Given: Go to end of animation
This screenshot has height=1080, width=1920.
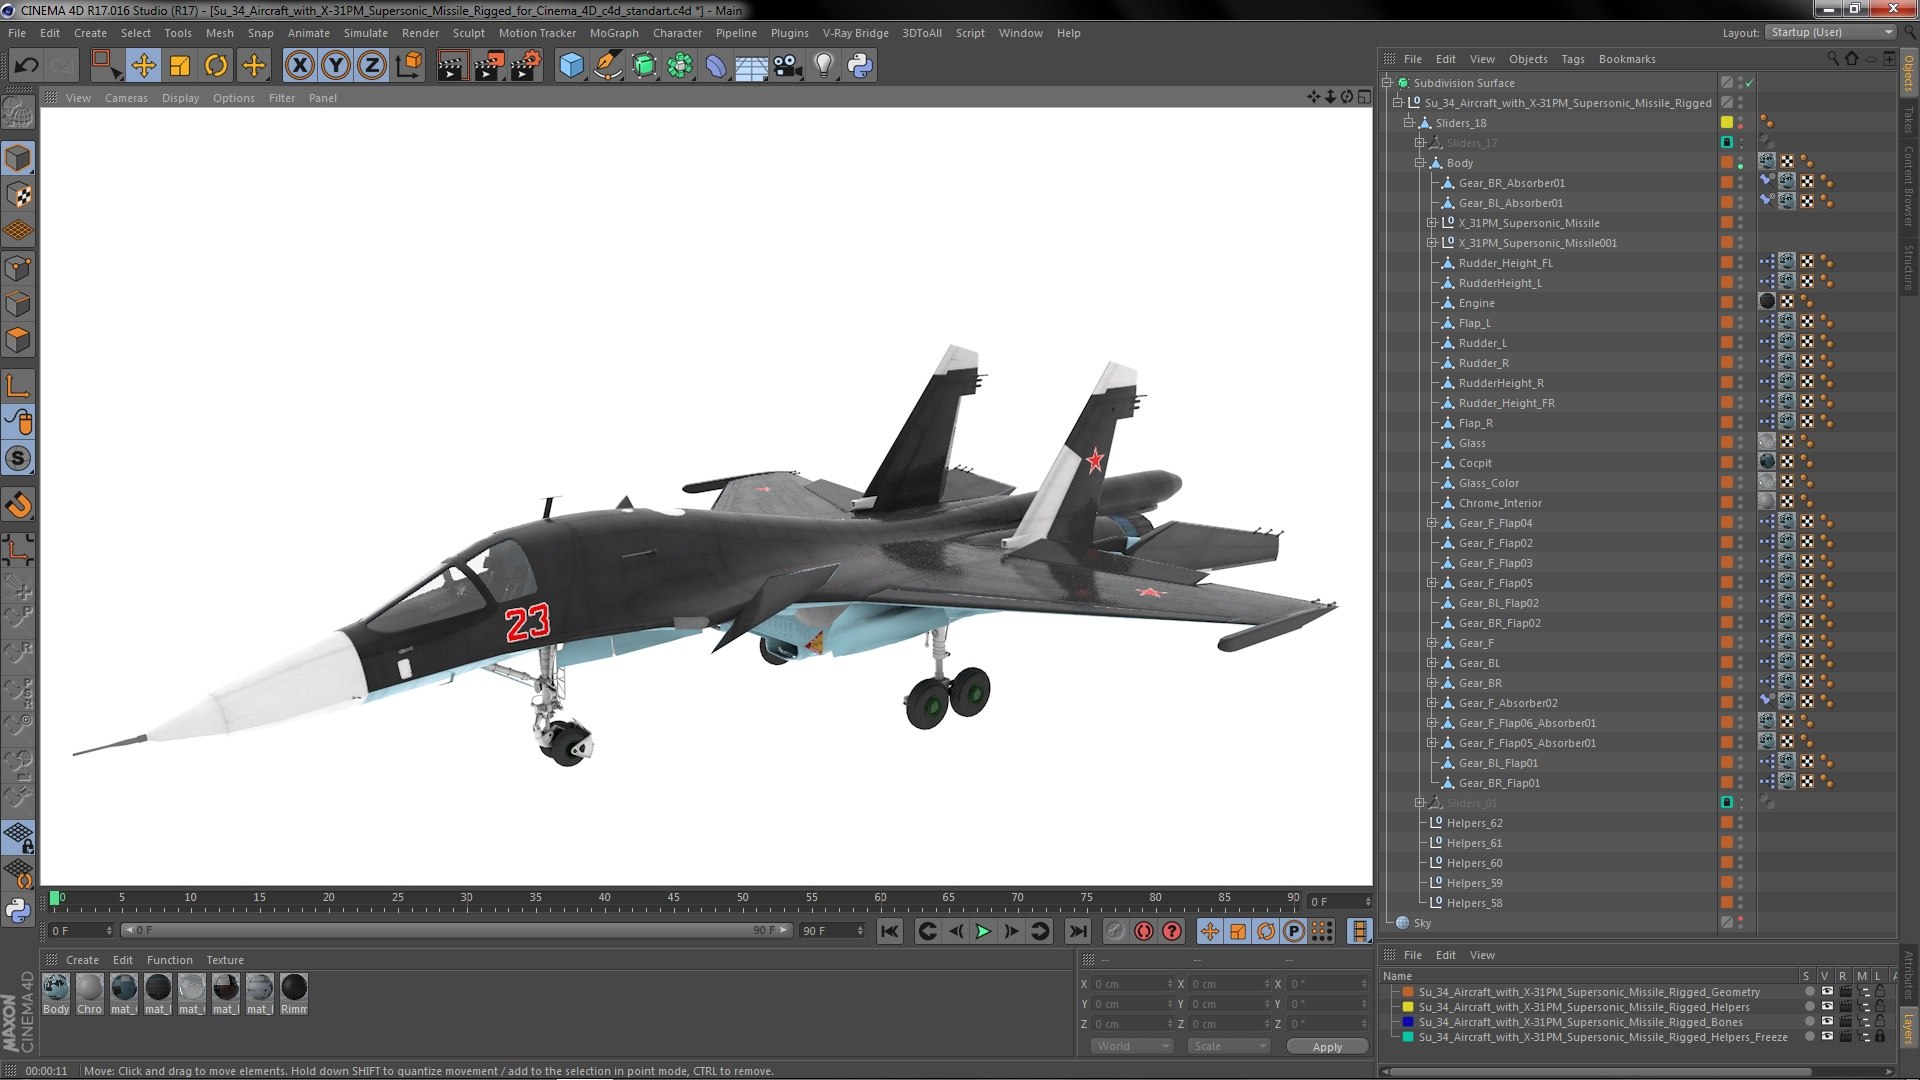Looking at the screenshot, I should coord(1077,931).
